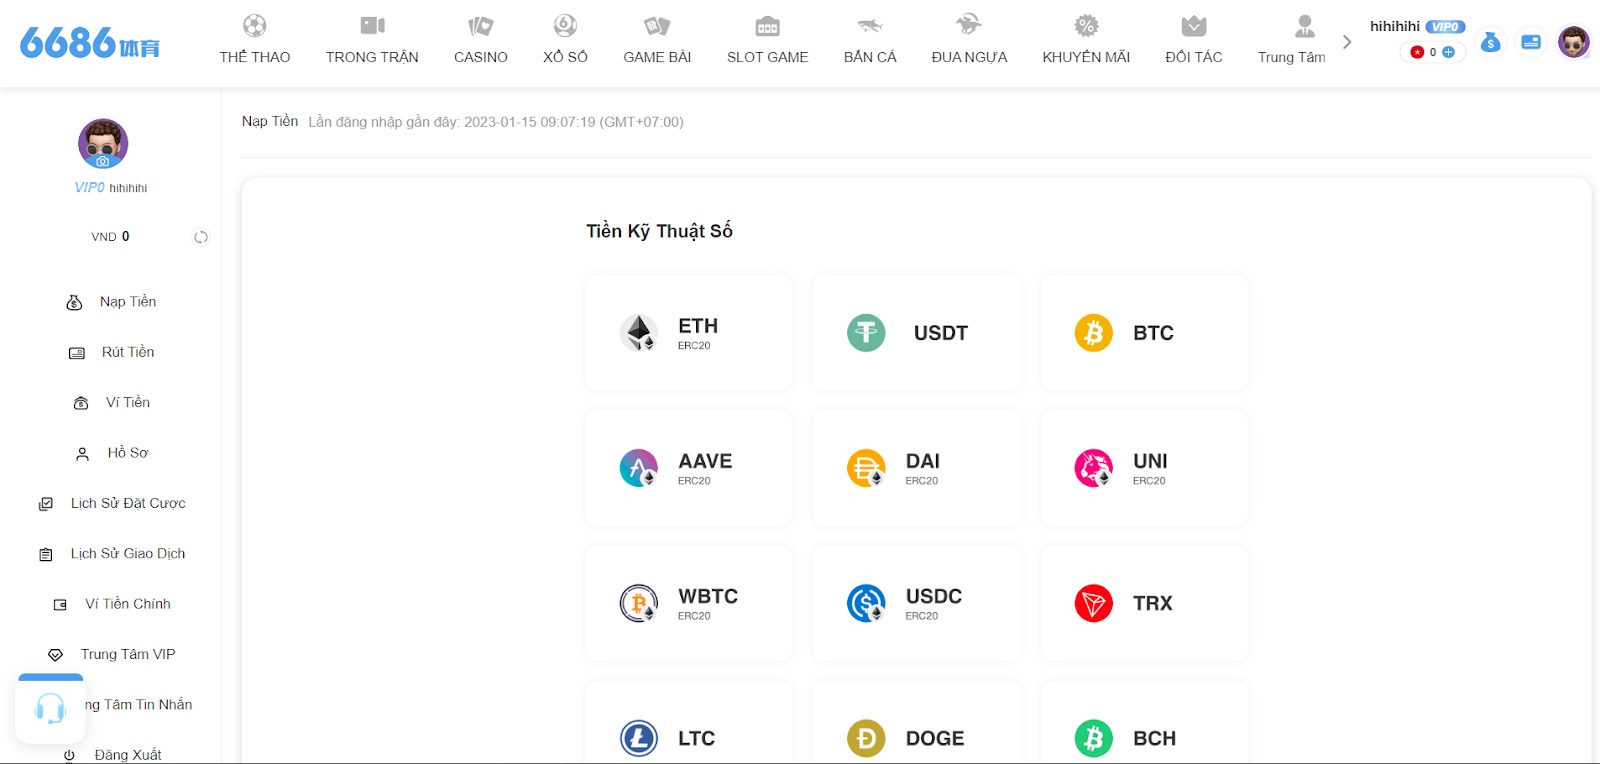Select the DOGE deposit card

[916, 722]
